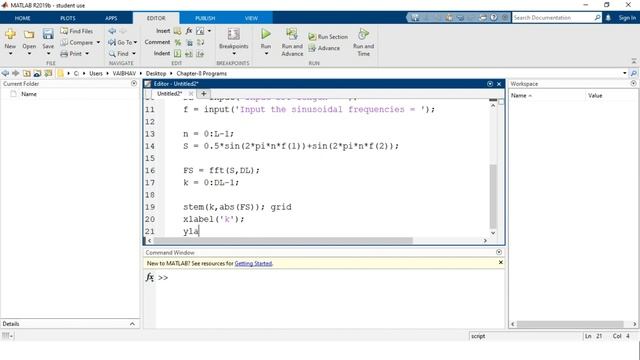This screenshot has width=640, height=360.
Task: Click the fx insert function icon
Action: (189, 31)
